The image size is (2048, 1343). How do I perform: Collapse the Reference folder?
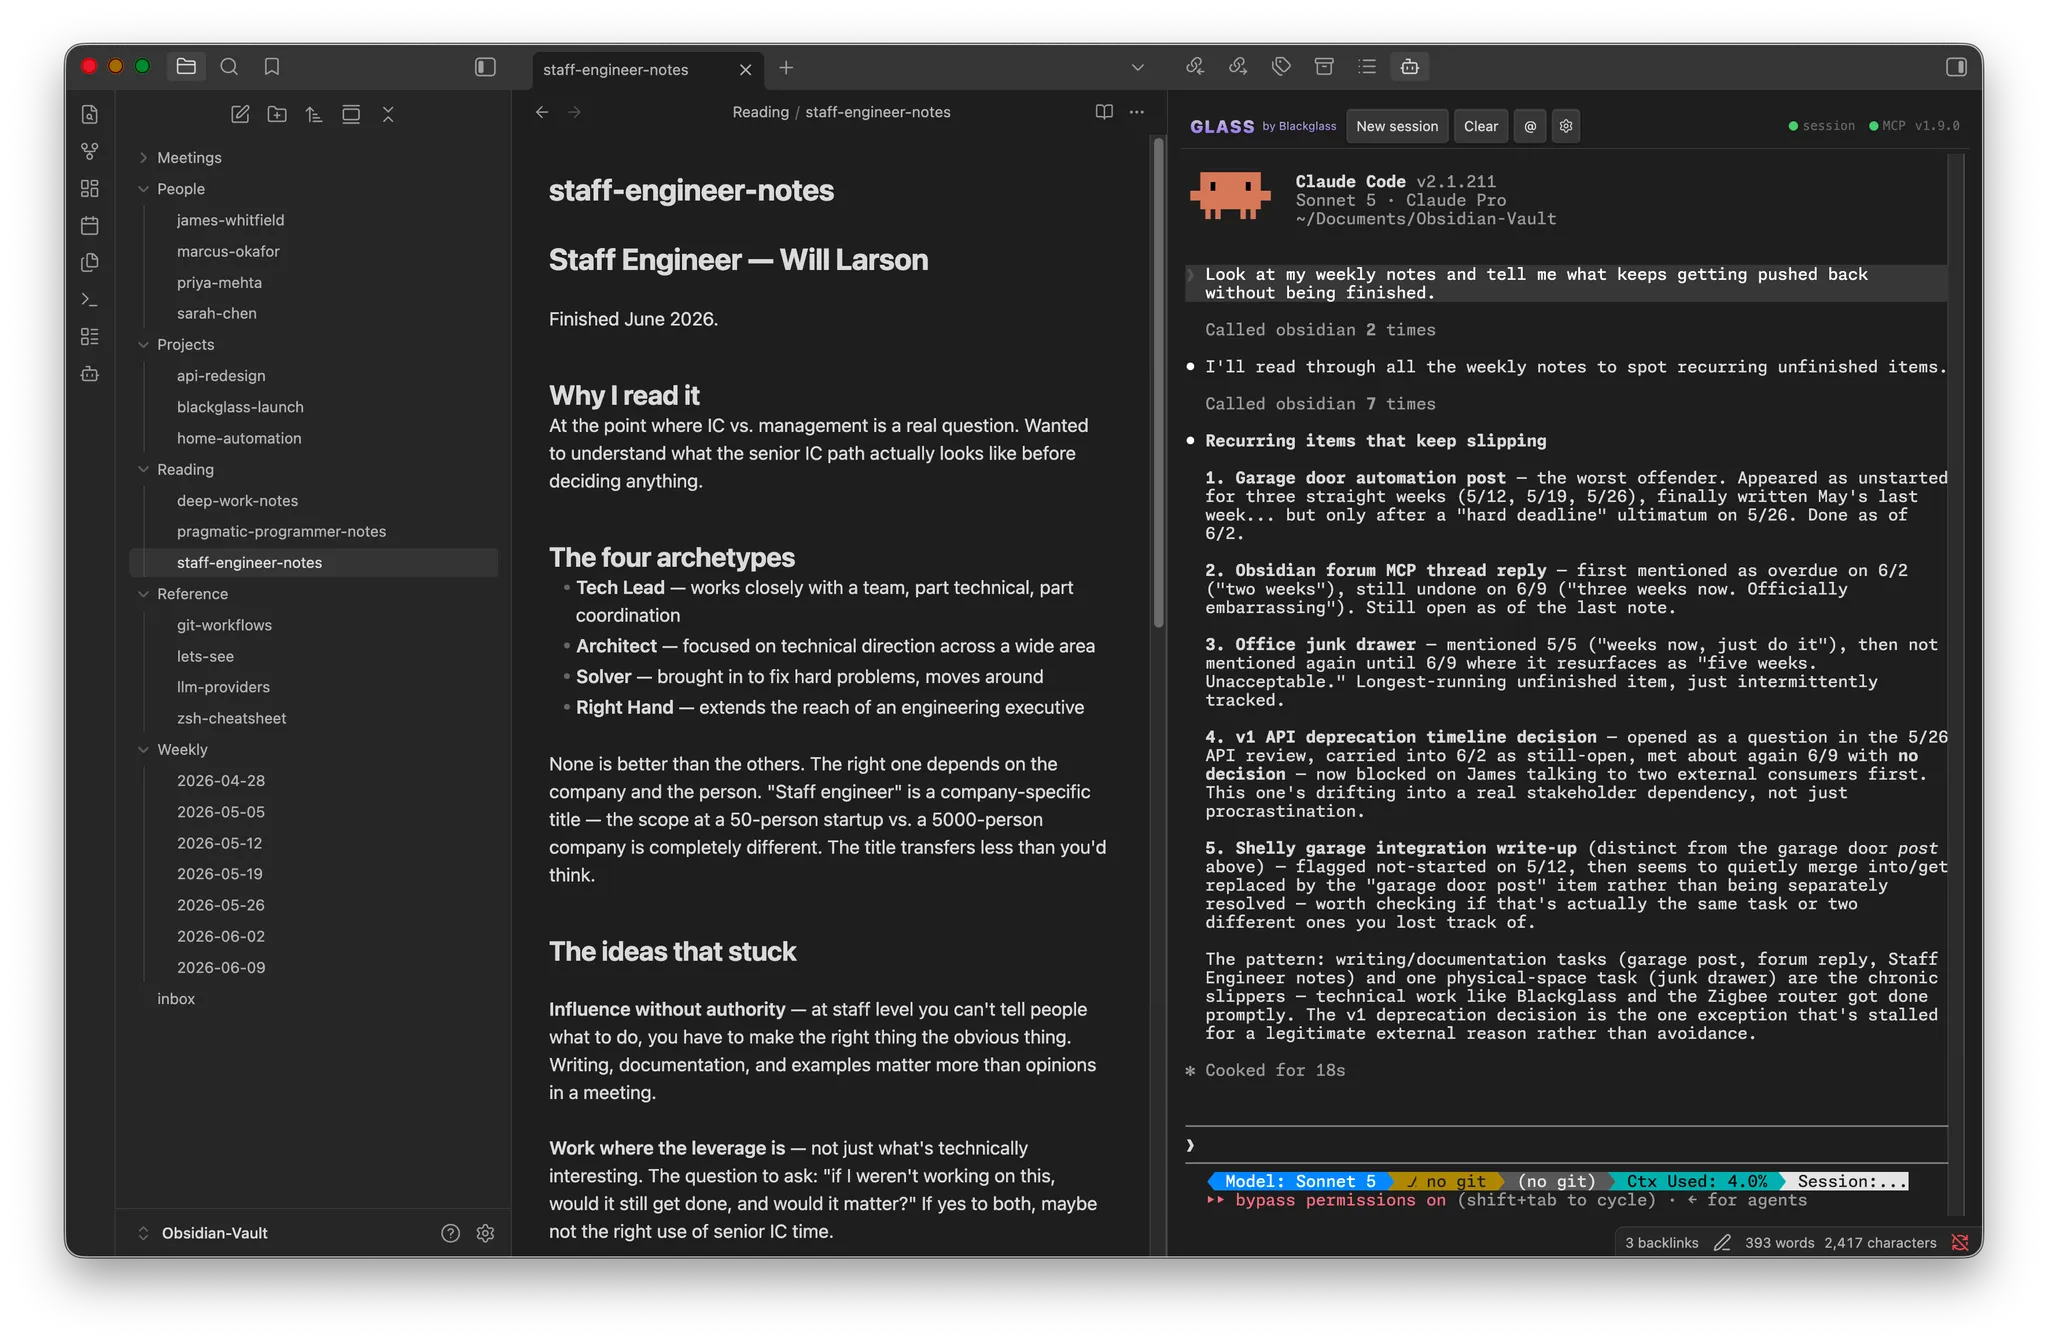coord(192,594)
